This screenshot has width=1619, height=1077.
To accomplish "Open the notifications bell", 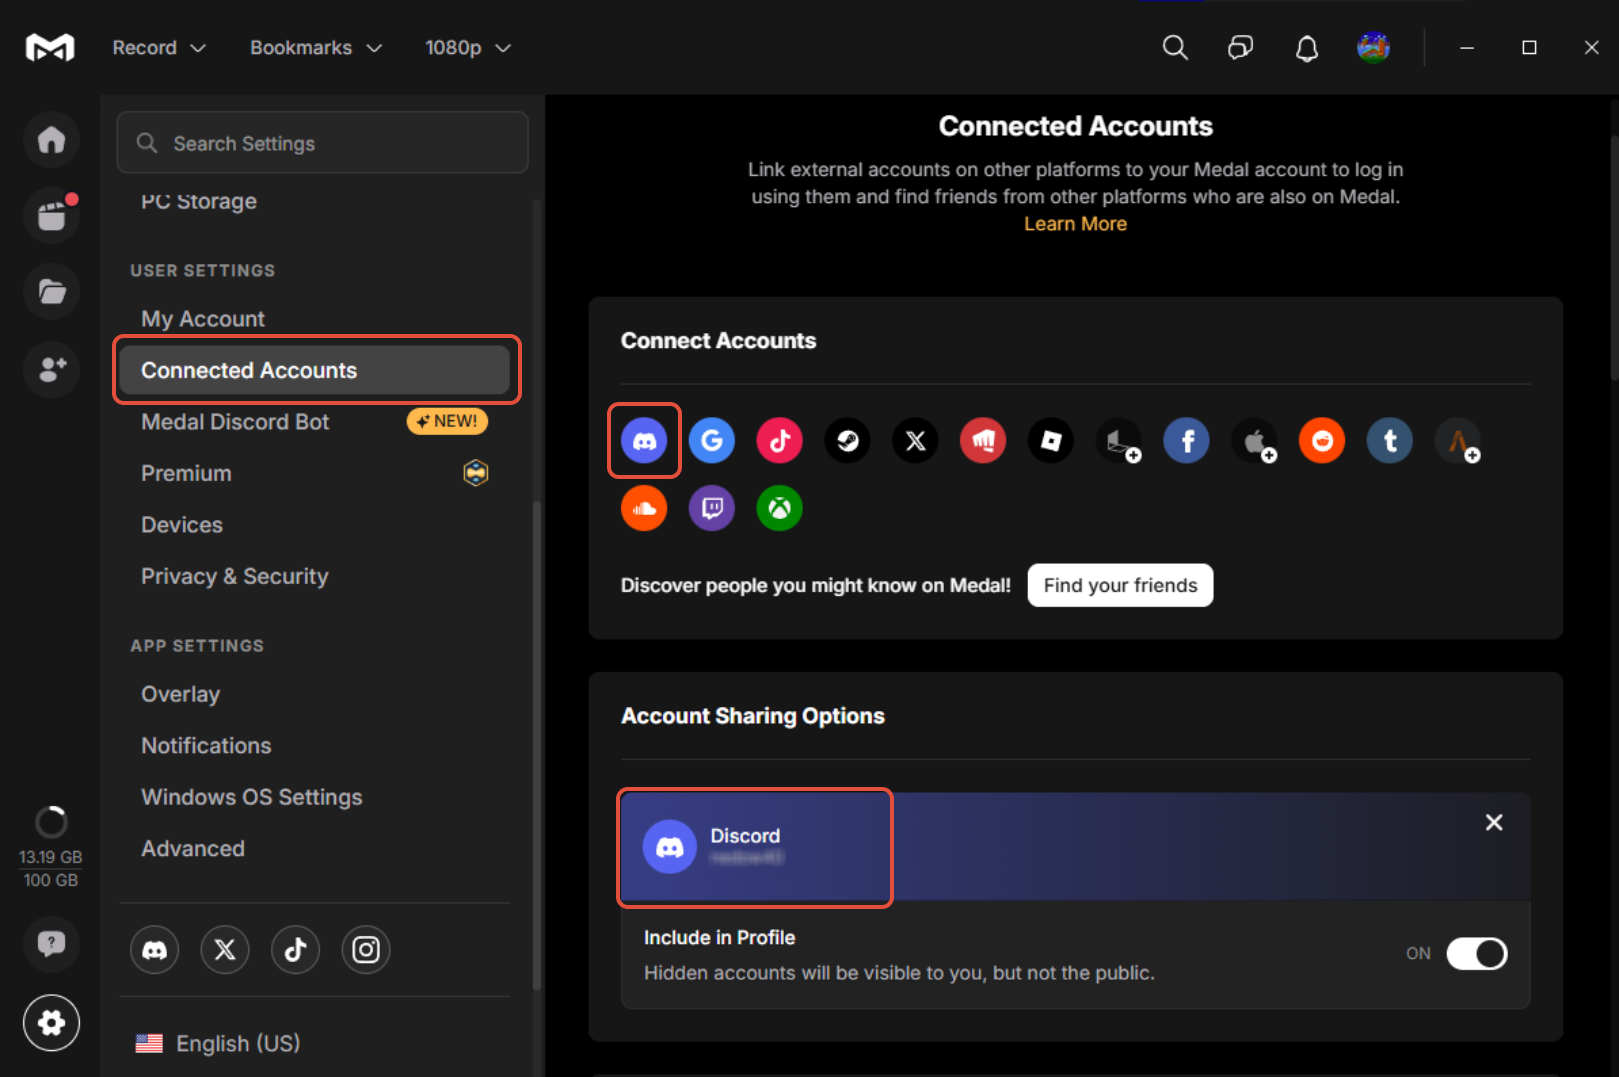I will [x=1307, y=47].
